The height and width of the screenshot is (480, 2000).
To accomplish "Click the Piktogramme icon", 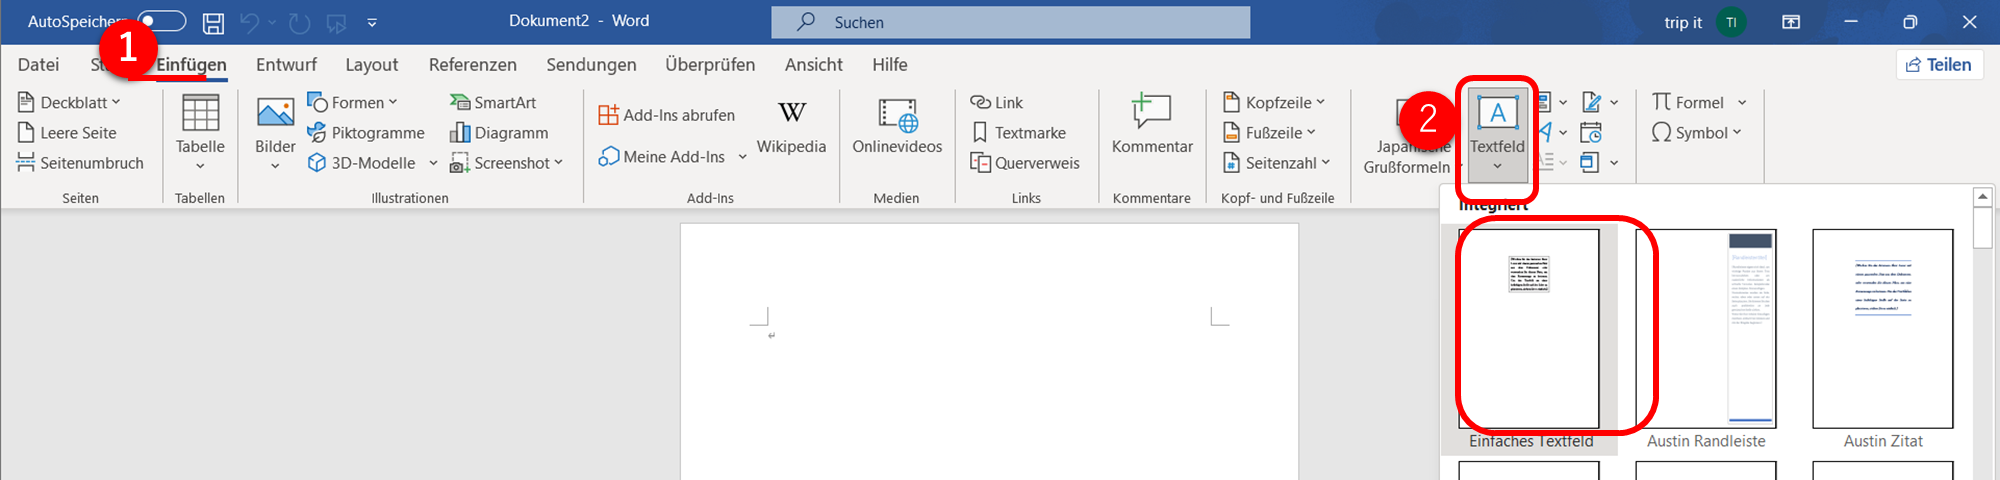I will (317, 133).
